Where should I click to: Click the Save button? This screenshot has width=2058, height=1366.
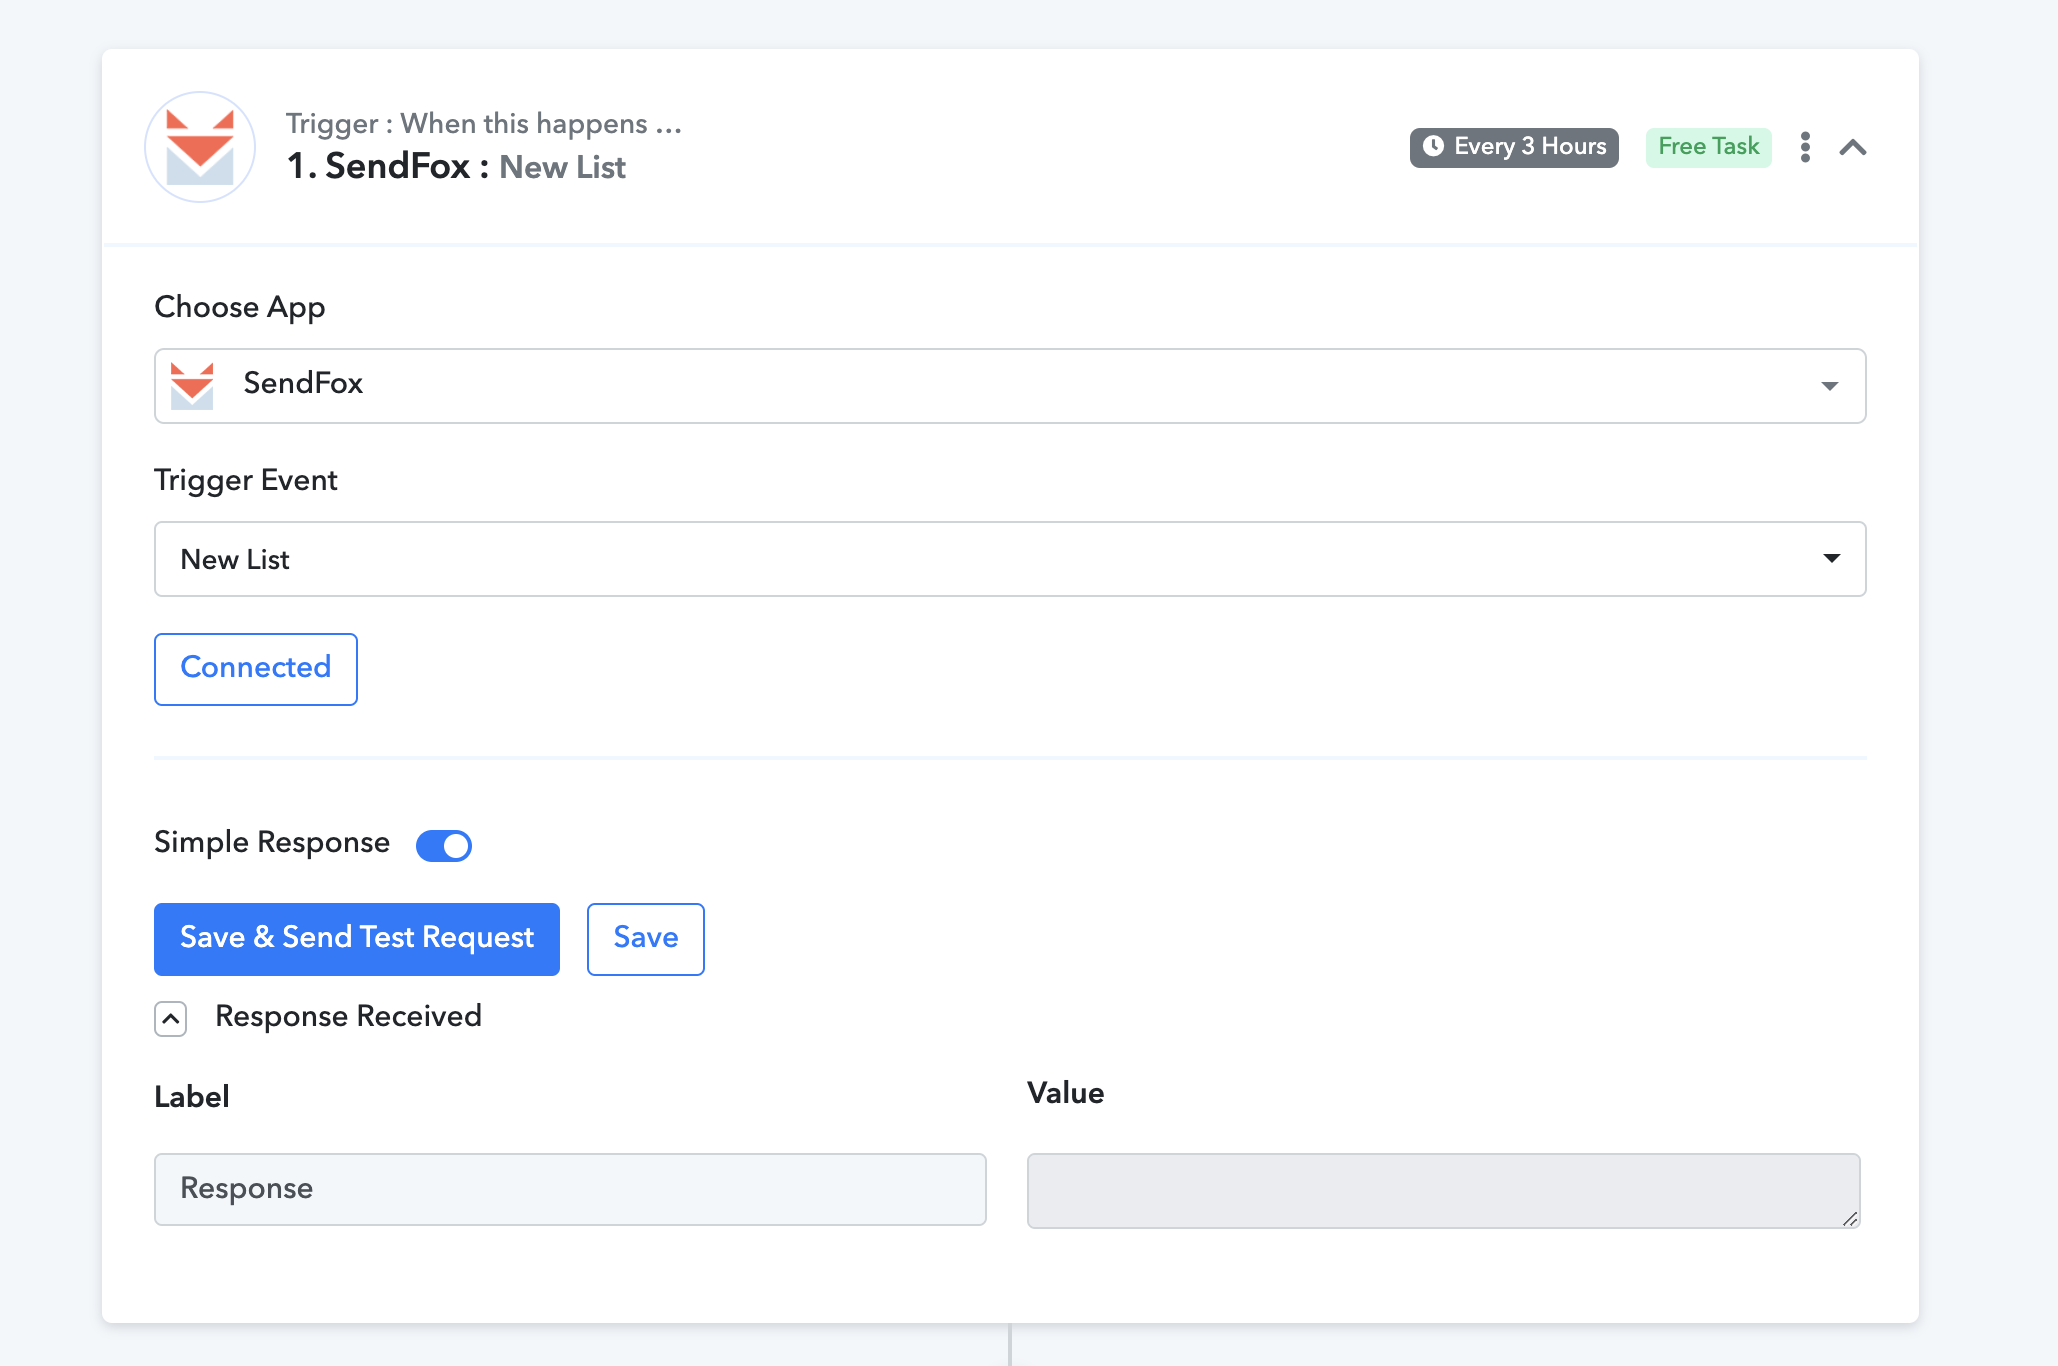click(646, 939)
